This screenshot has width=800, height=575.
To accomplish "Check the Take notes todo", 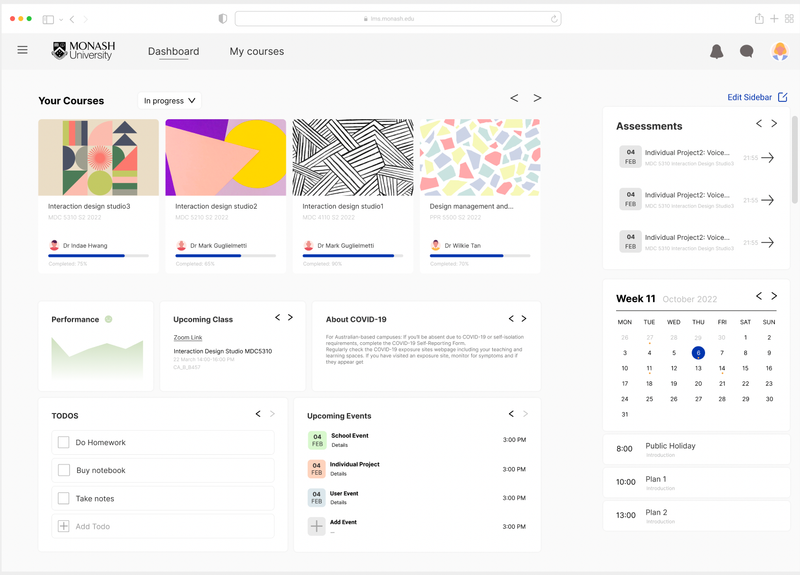I will point(63,498).
